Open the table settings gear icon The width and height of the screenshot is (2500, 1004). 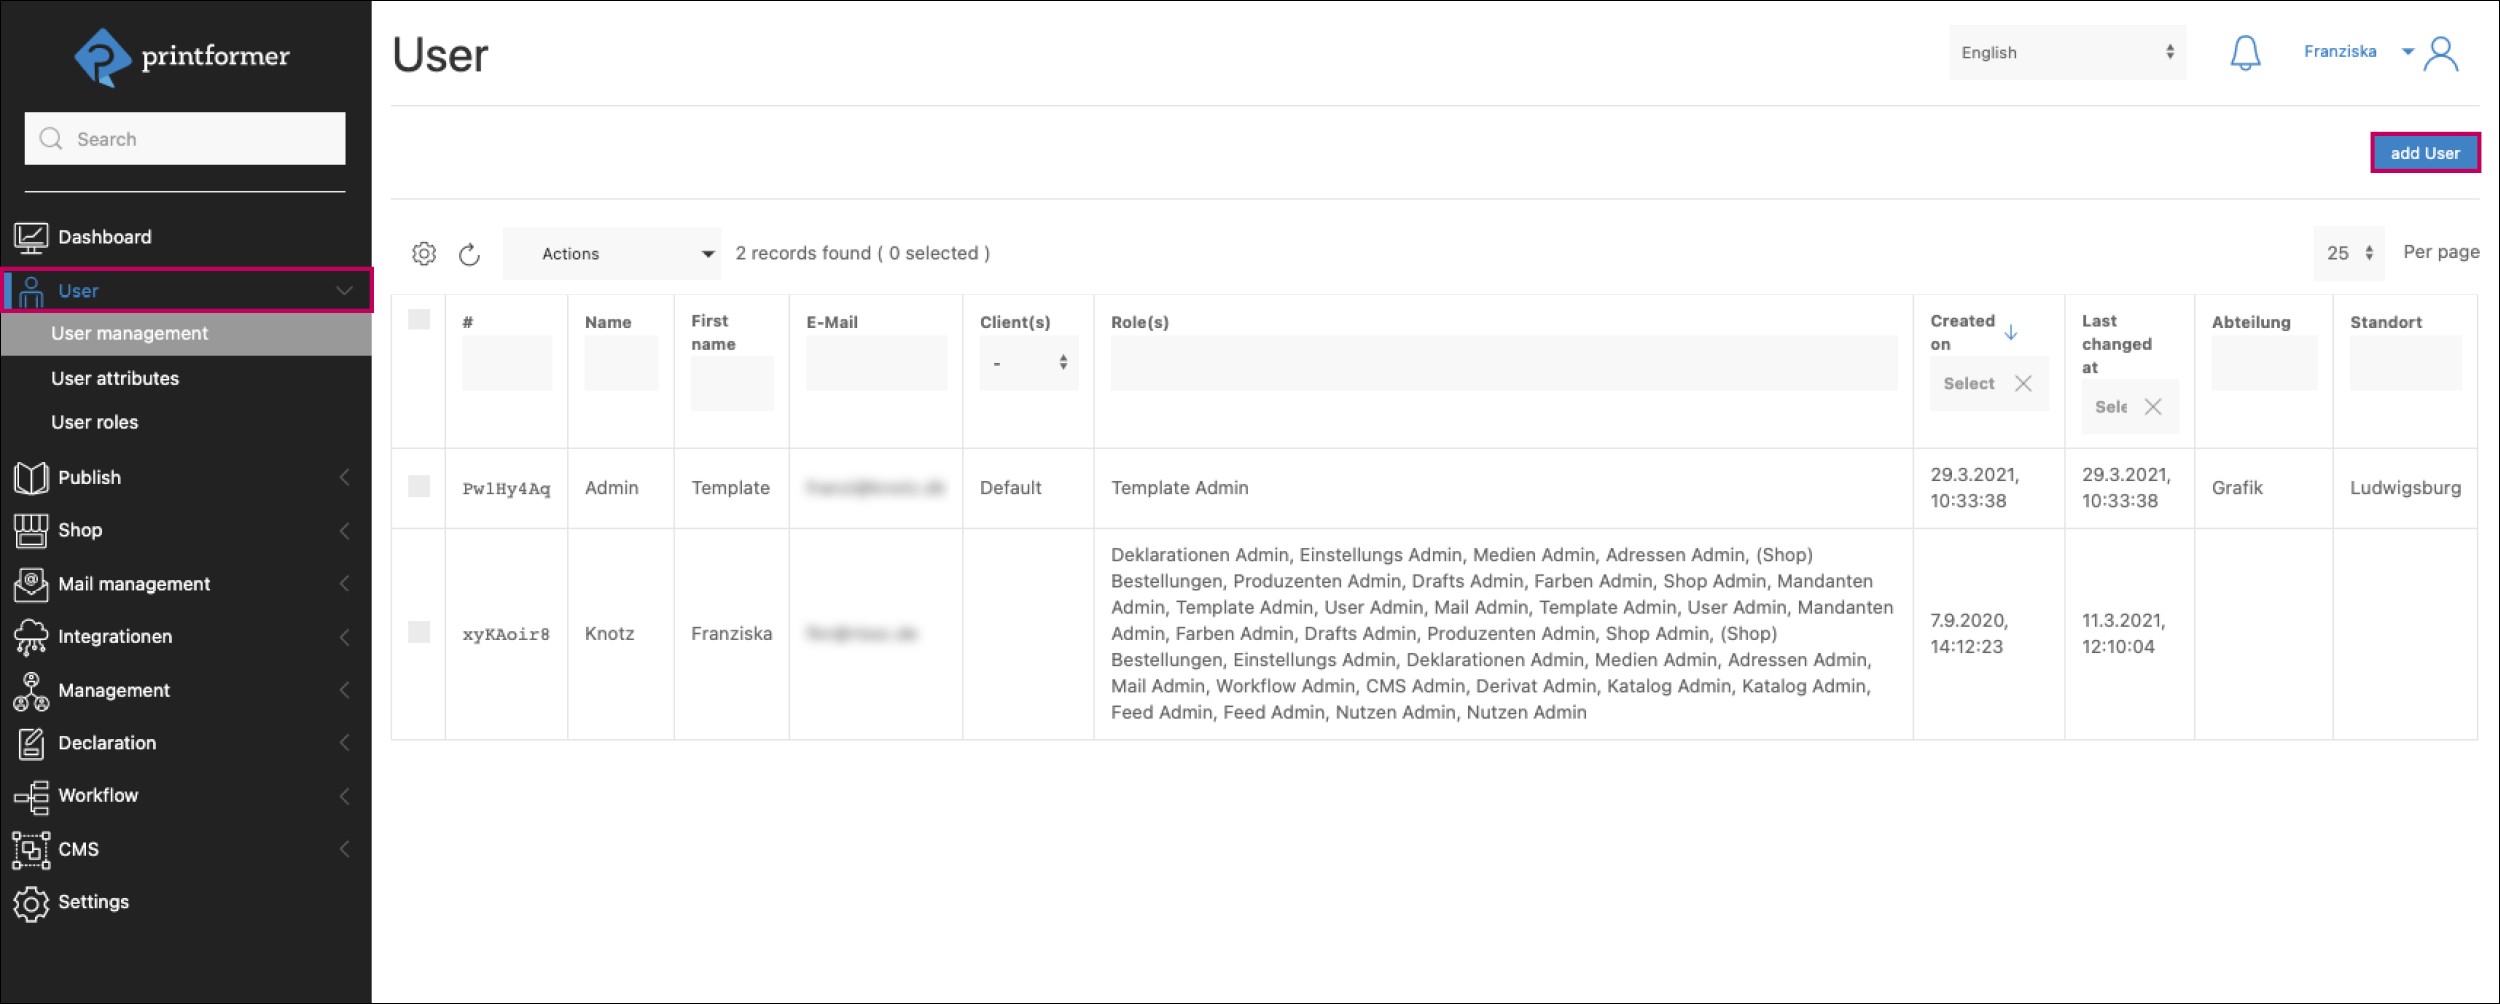pyautogui.click(x=424, y=254)
